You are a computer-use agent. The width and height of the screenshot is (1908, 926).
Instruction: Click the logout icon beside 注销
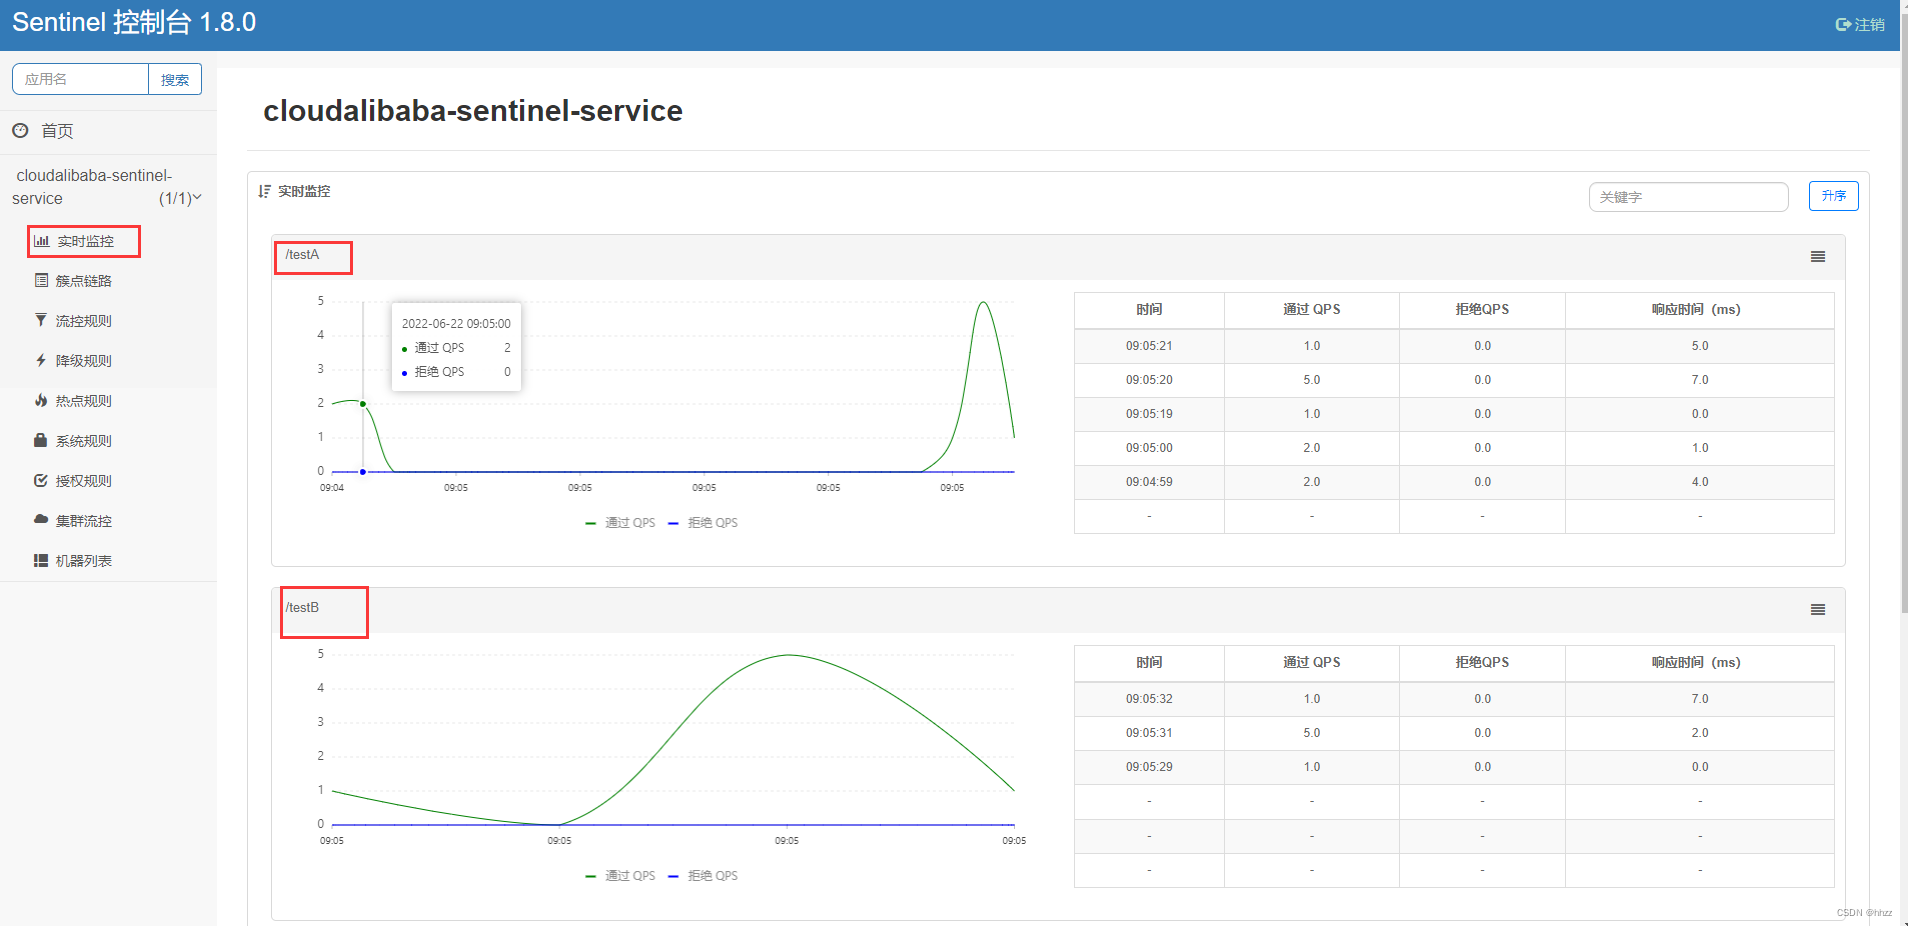pyautogui.click(x=1843, y=24)
